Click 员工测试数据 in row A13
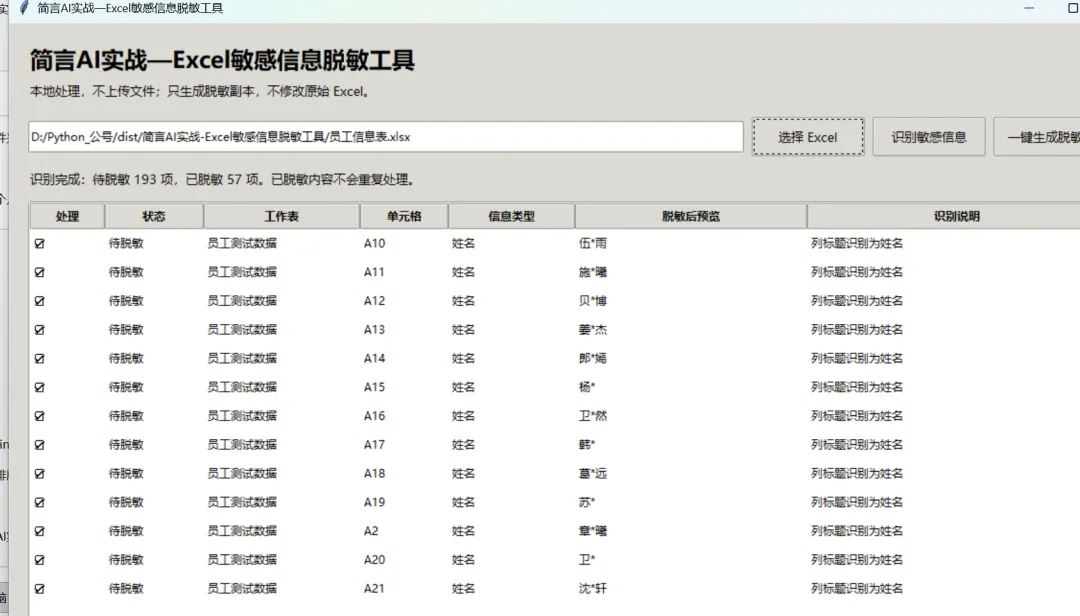This screenshot has width=1080, height=616. pyautogui.click(x=242, y=329)
